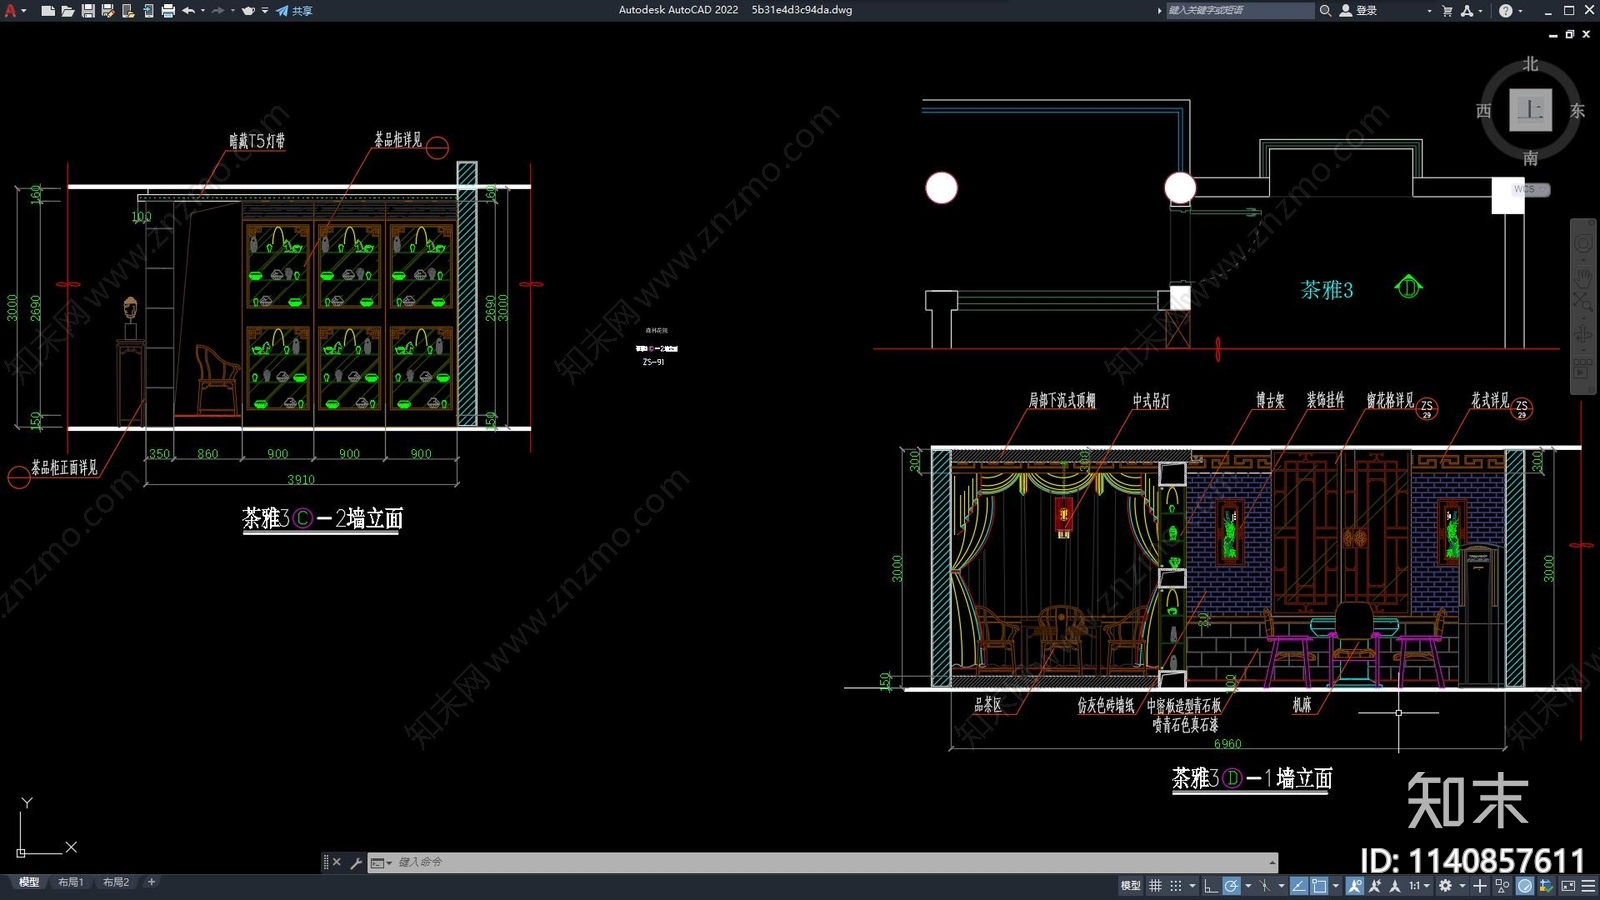Click the Redo arrow

[x=218, y=10]
